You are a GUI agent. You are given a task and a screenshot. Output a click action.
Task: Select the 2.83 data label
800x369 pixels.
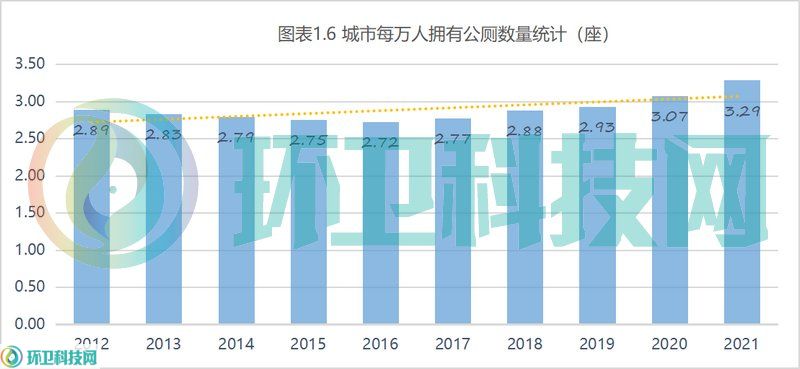(x=163, y=135)
